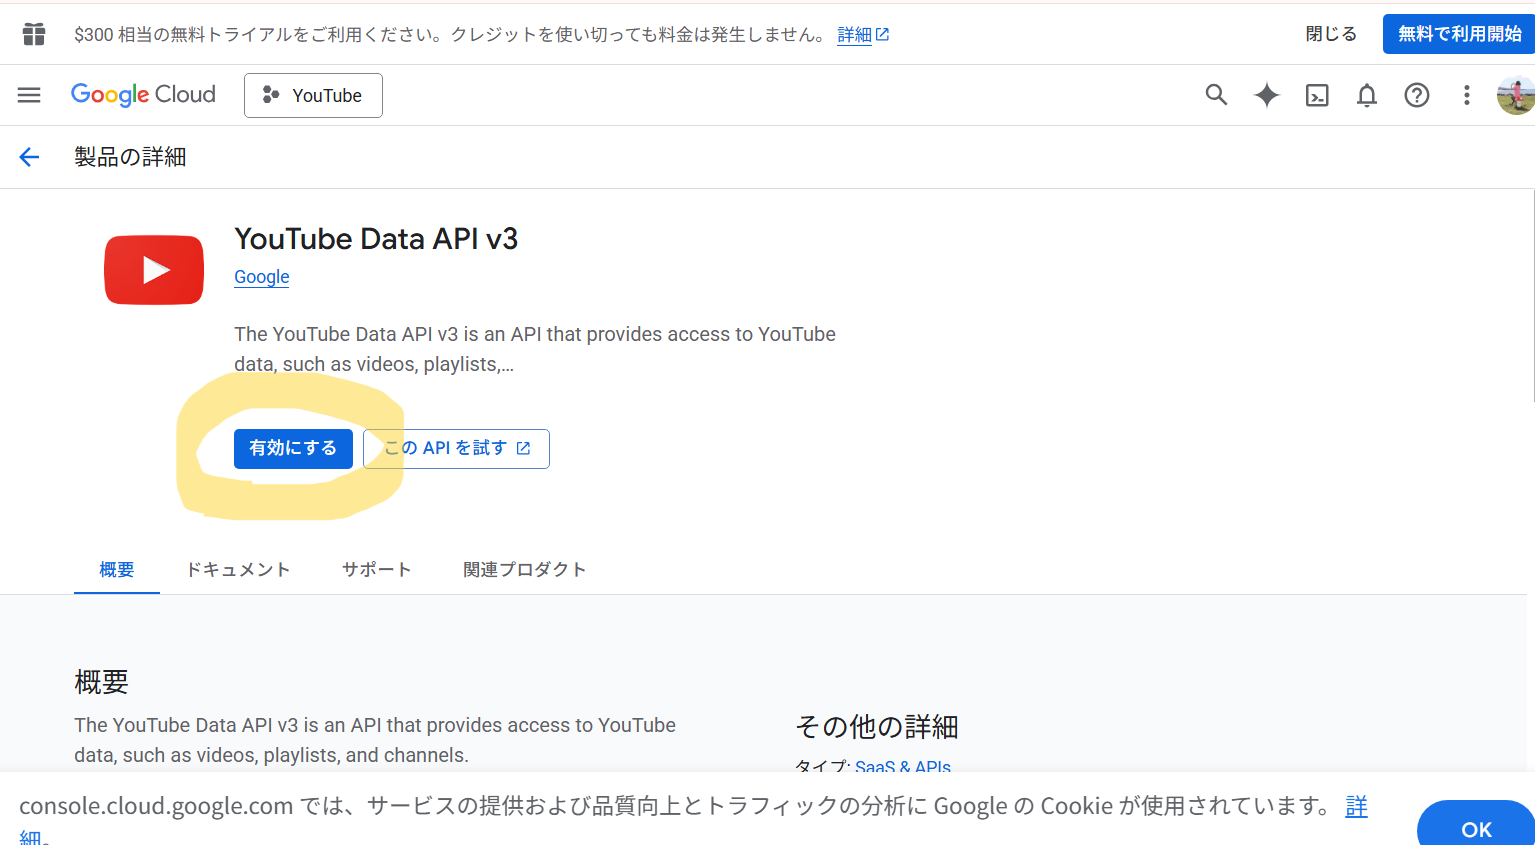Go back using the left arrow
This screenshot has height=845, width=1535.
29,157
